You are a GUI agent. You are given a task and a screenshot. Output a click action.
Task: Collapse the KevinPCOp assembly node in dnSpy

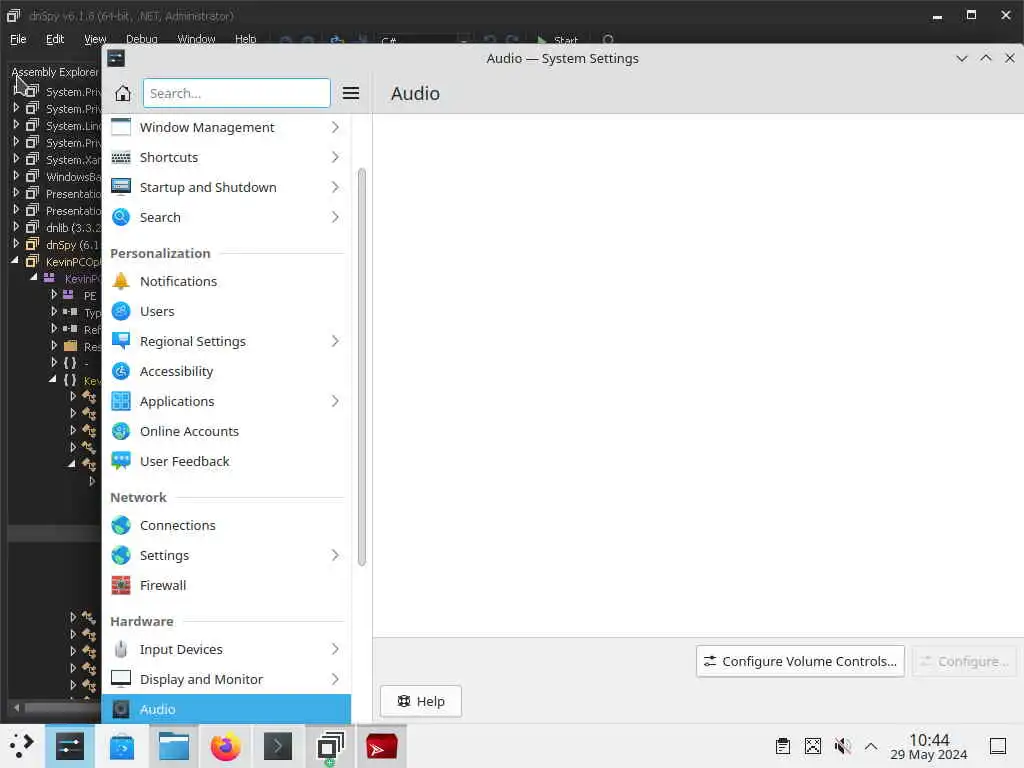pos(15,261)
